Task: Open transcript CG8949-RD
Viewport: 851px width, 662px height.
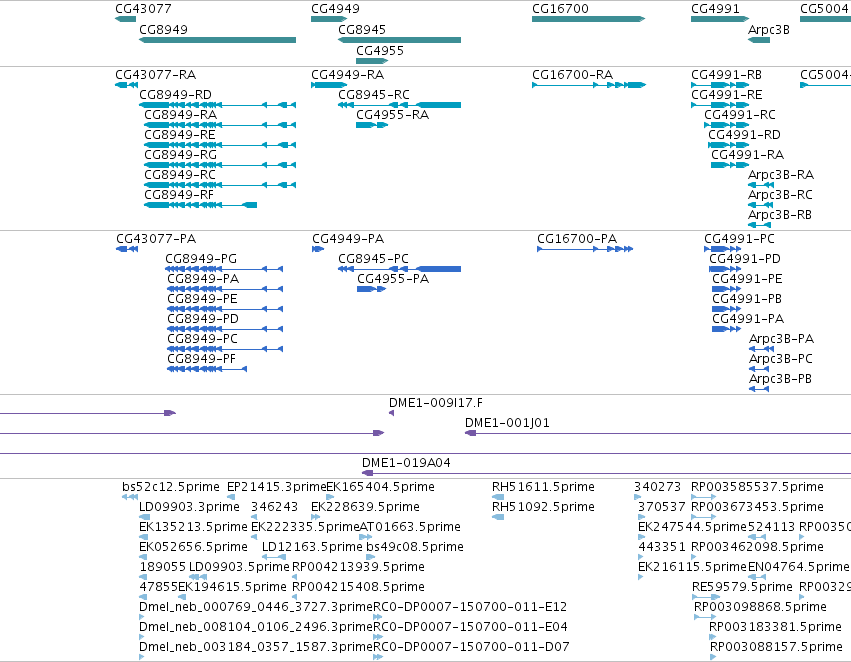Action: click(175, 95)
